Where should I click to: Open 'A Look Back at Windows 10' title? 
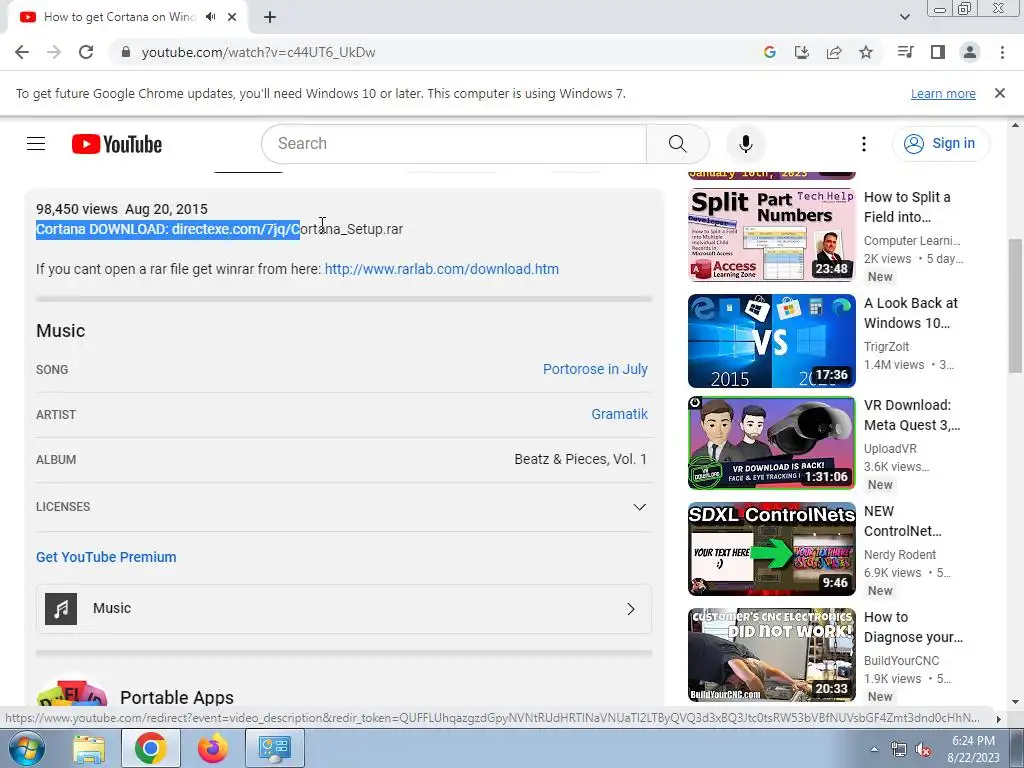910,313
